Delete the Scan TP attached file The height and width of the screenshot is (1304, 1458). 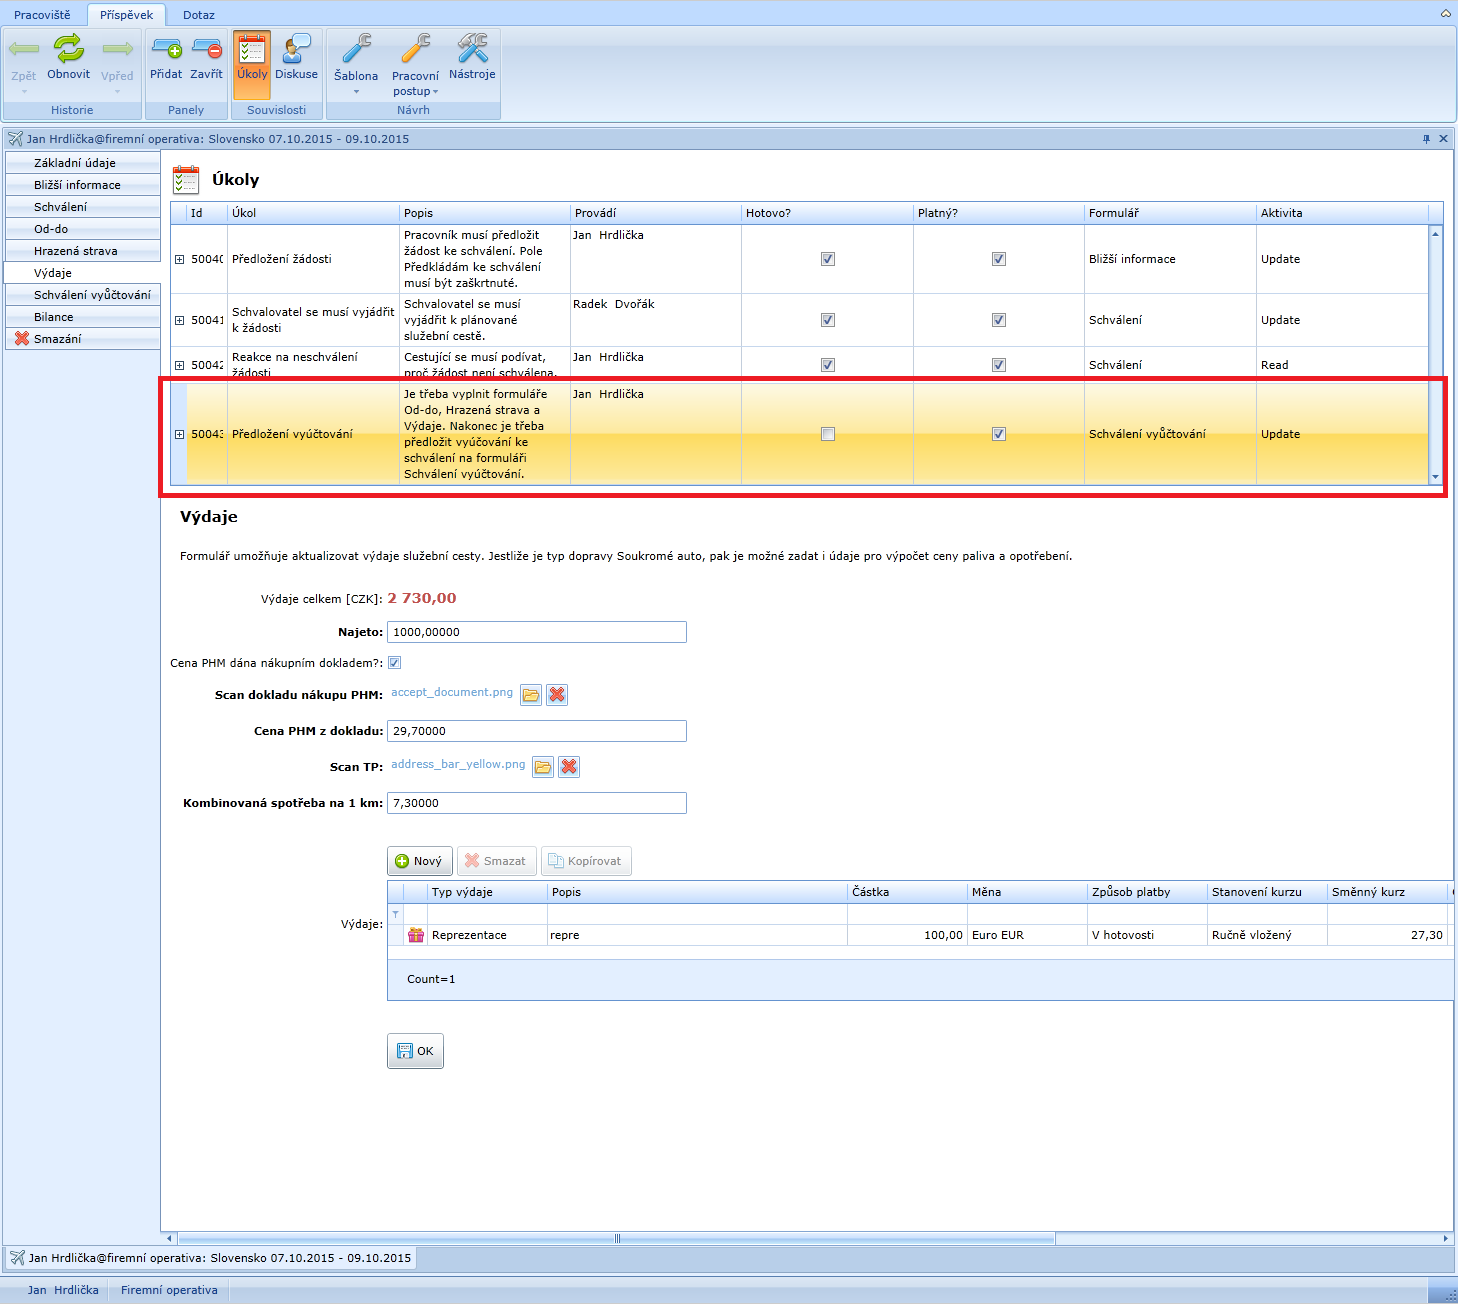tap(569, 767)
